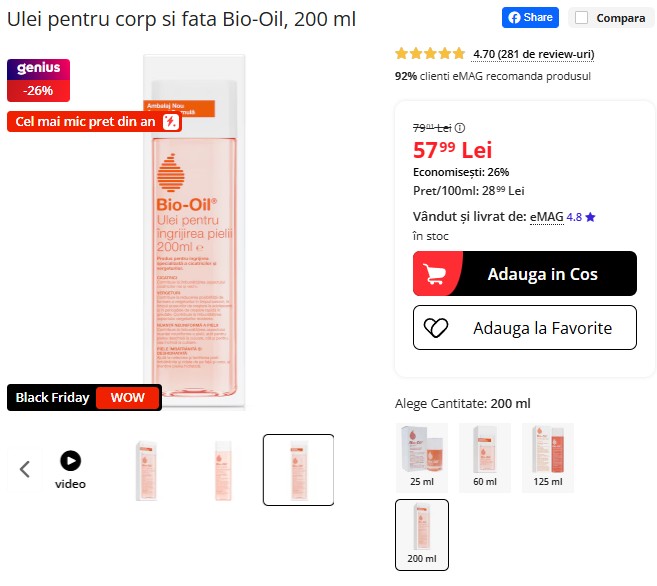Go to previous gallery thumbnails arrow
Image resolution: width=657 pixels, height=586 pixels.
tap(25, 469)
